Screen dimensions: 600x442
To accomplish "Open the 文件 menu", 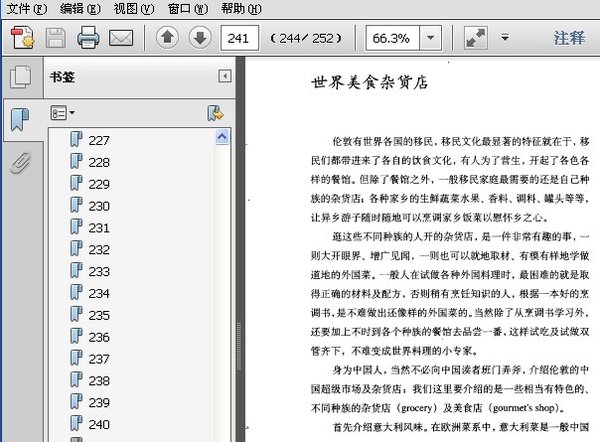I will [x=25, y=8].
